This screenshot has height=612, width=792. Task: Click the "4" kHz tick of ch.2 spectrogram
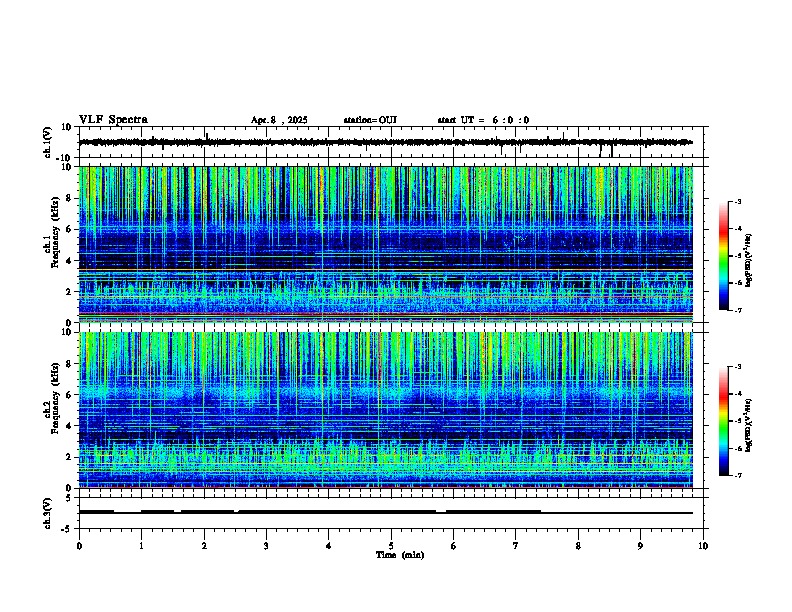click(x=70, y=426)
